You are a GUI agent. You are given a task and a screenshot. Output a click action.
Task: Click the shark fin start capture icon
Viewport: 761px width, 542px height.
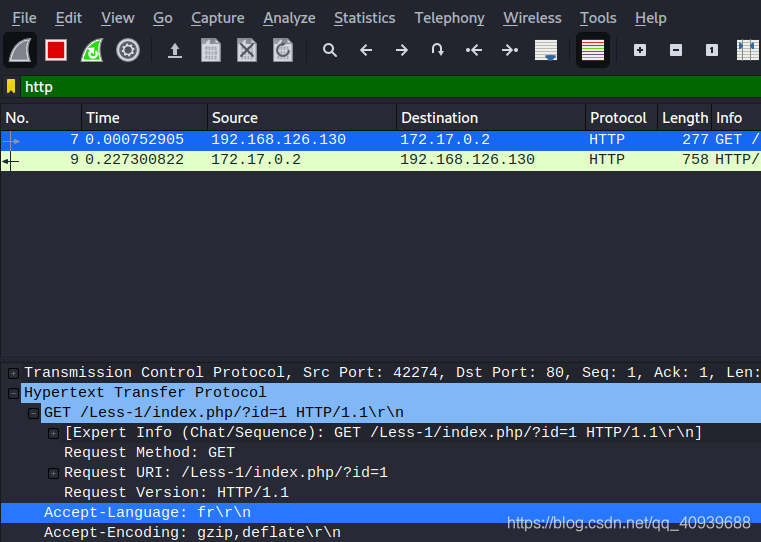[x=20, y=50]
